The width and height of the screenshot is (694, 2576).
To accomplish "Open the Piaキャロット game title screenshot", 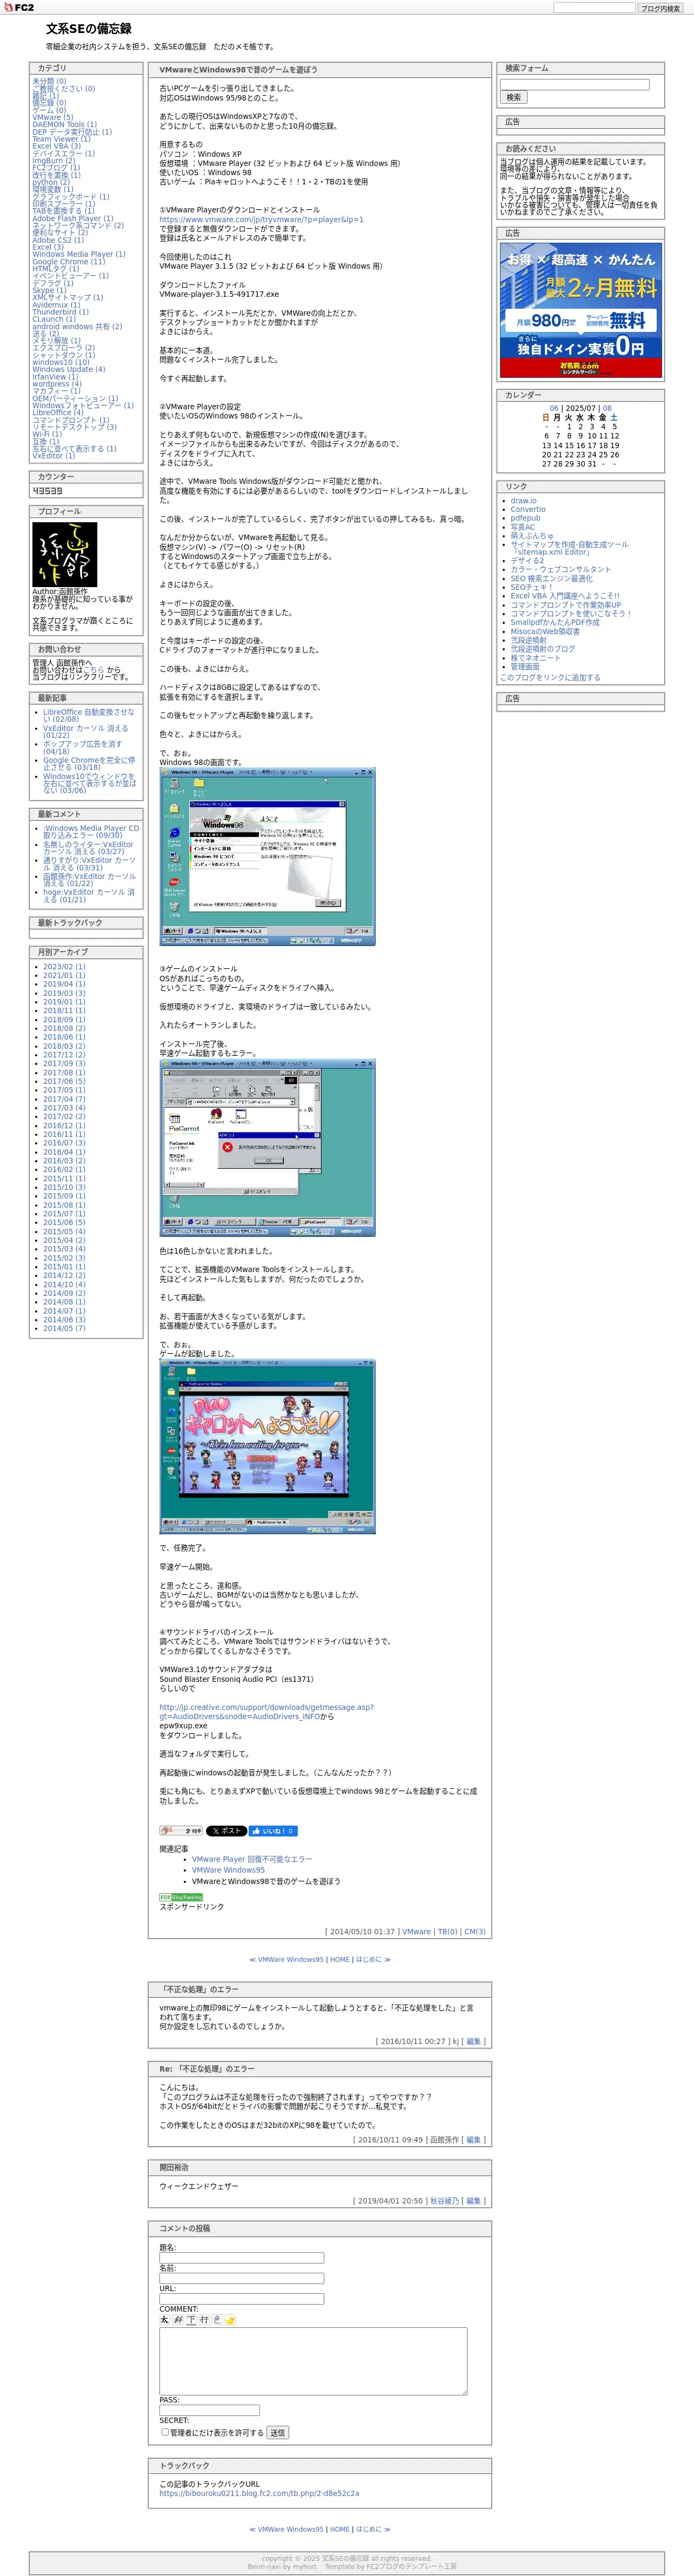I will [x=268, y=1447].
